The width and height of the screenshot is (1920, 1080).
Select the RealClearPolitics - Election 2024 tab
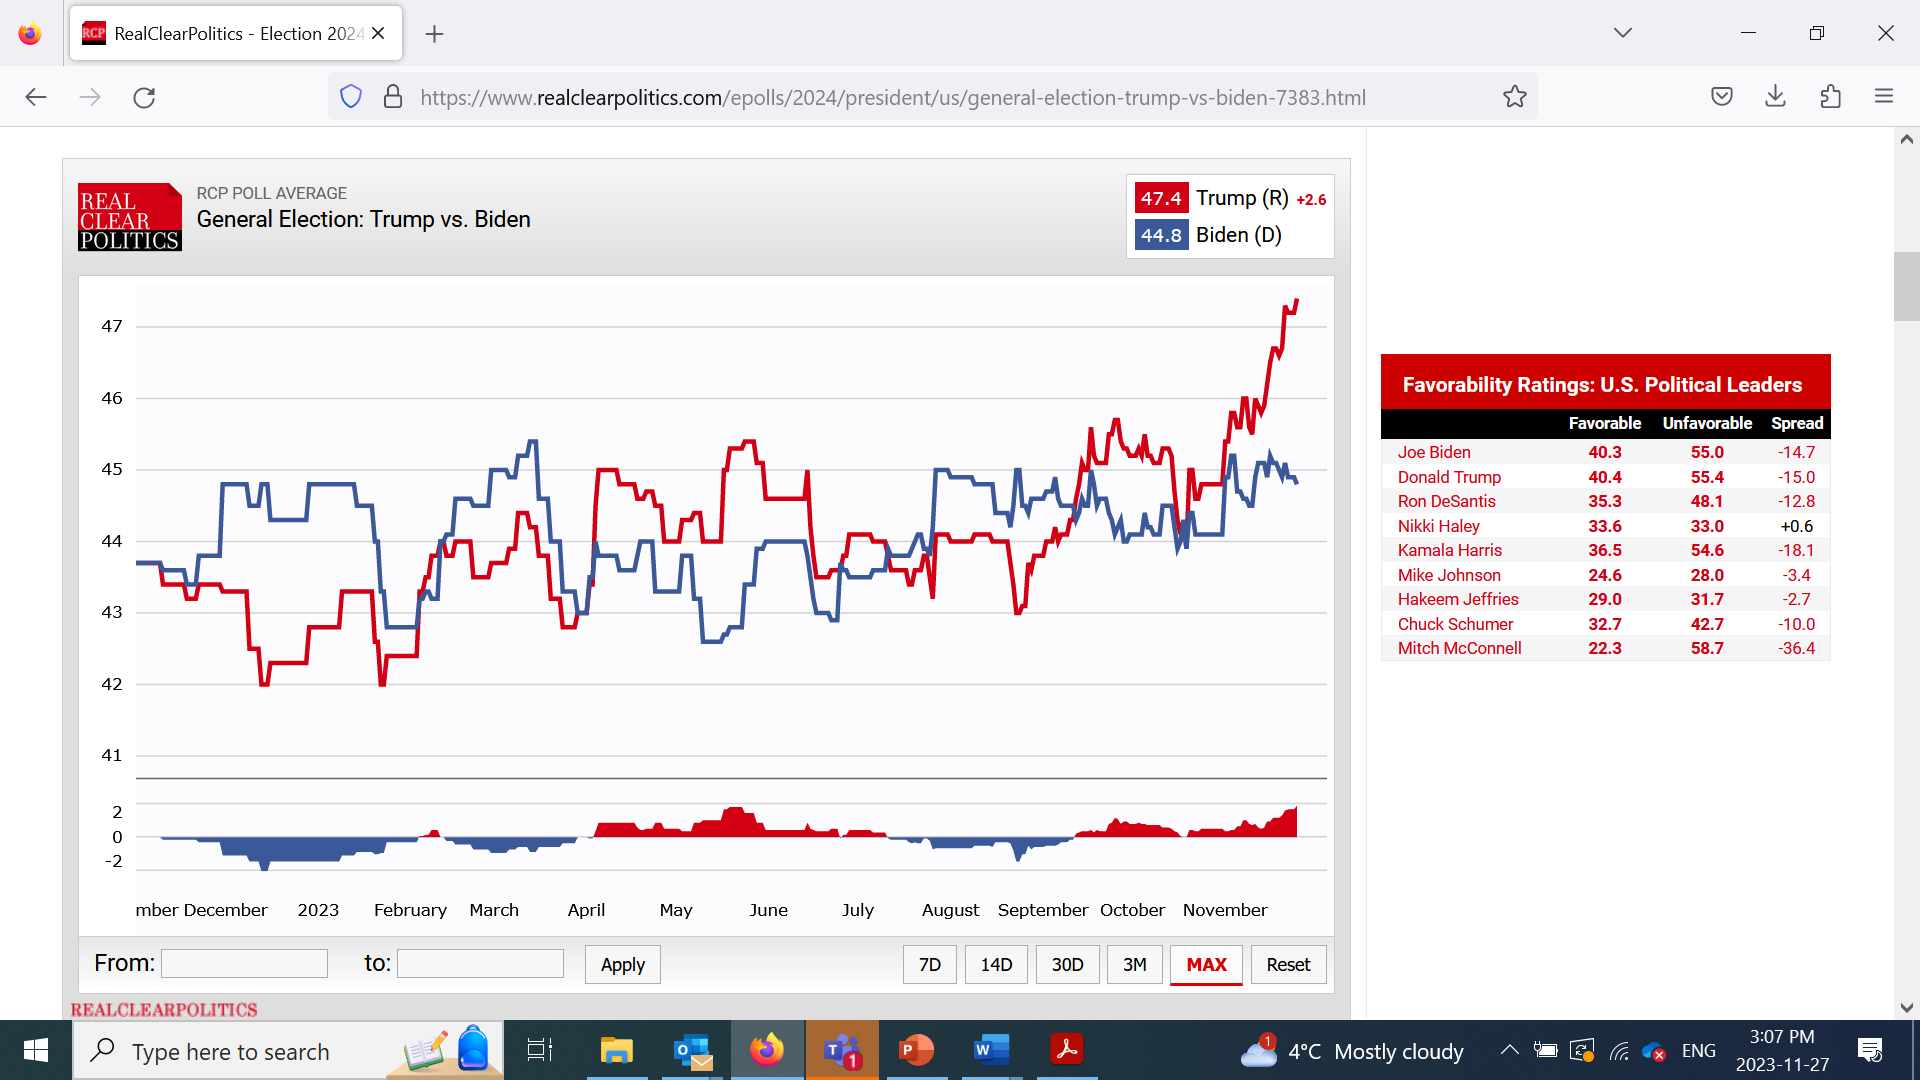click(236, 33)
